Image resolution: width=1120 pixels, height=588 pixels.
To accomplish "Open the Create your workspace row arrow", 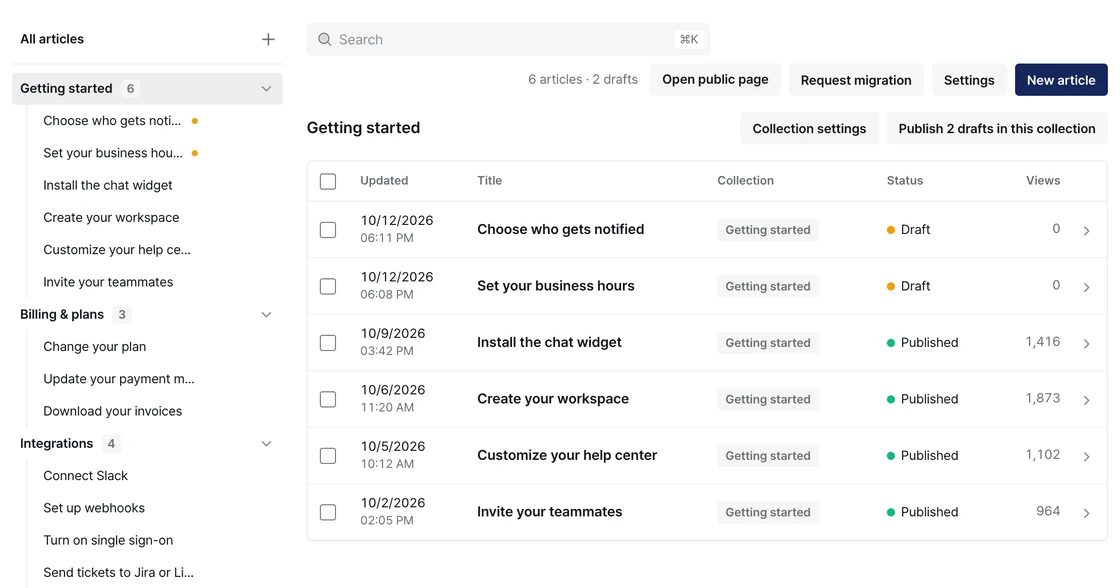I will 1086,399.
